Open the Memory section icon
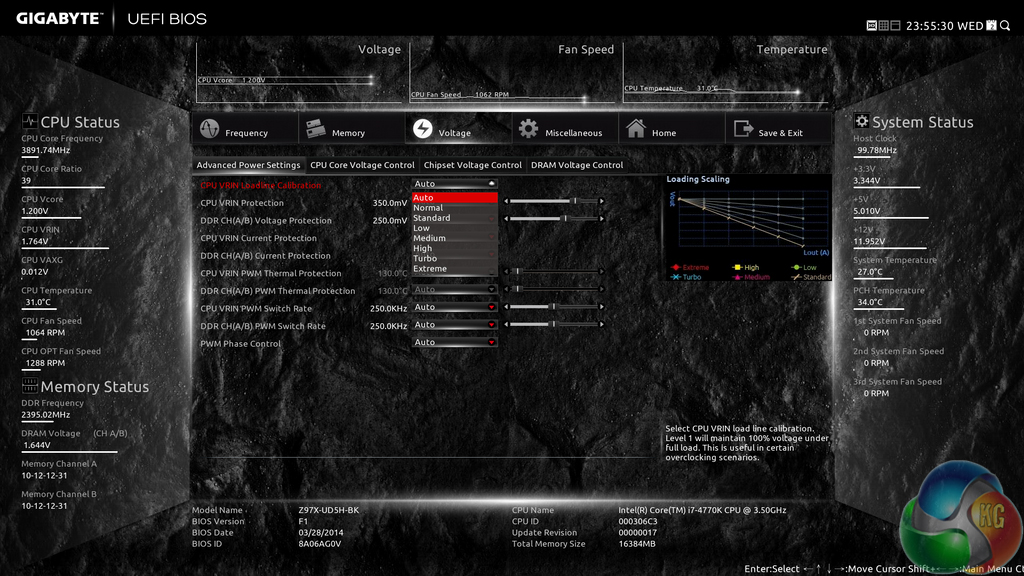 [x=316, y=130]
